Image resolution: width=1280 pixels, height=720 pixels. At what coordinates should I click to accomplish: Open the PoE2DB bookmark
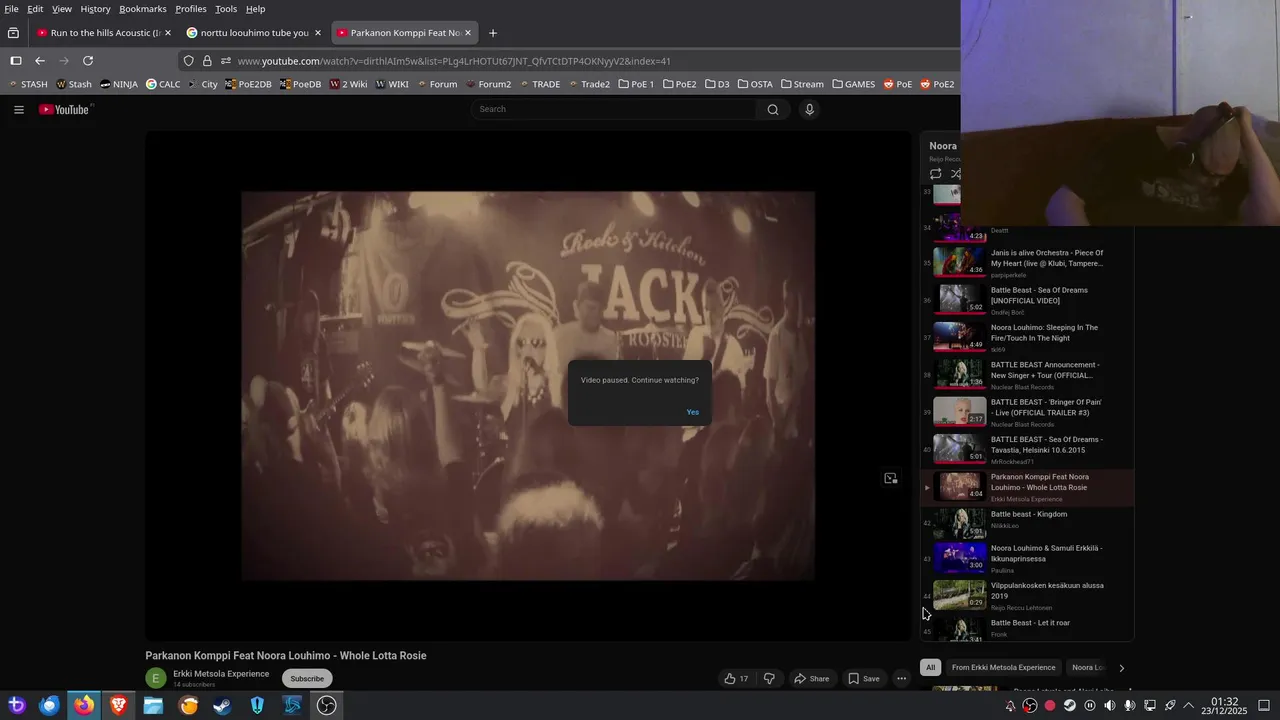248,84
